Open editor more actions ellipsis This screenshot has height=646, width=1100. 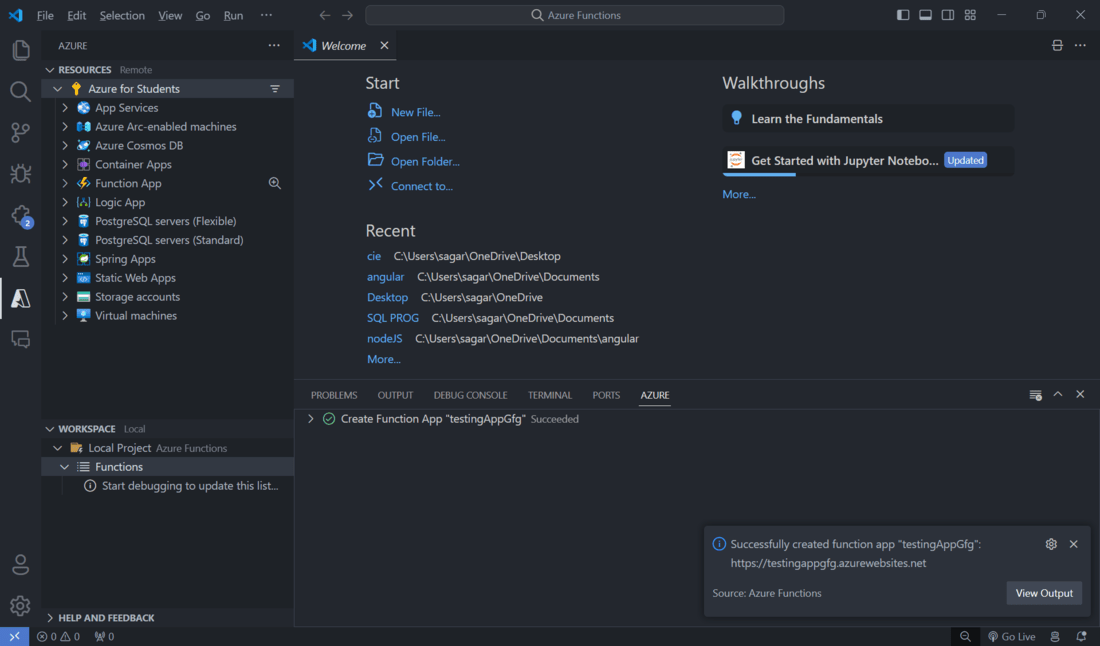(1080, 46)
